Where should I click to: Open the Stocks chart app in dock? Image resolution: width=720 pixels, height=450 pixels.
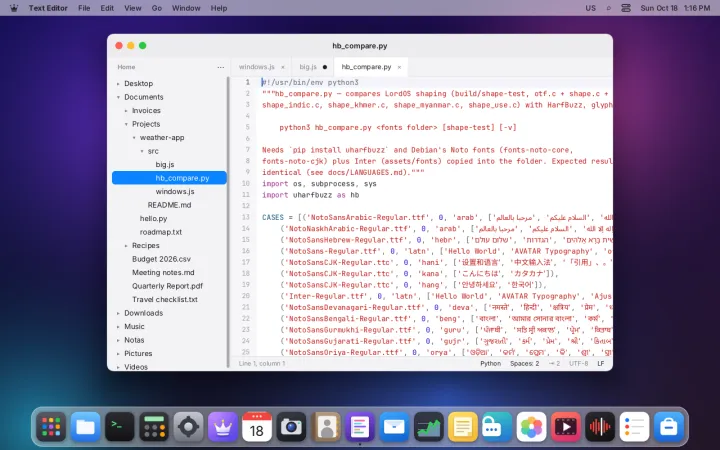coord(428,427)
